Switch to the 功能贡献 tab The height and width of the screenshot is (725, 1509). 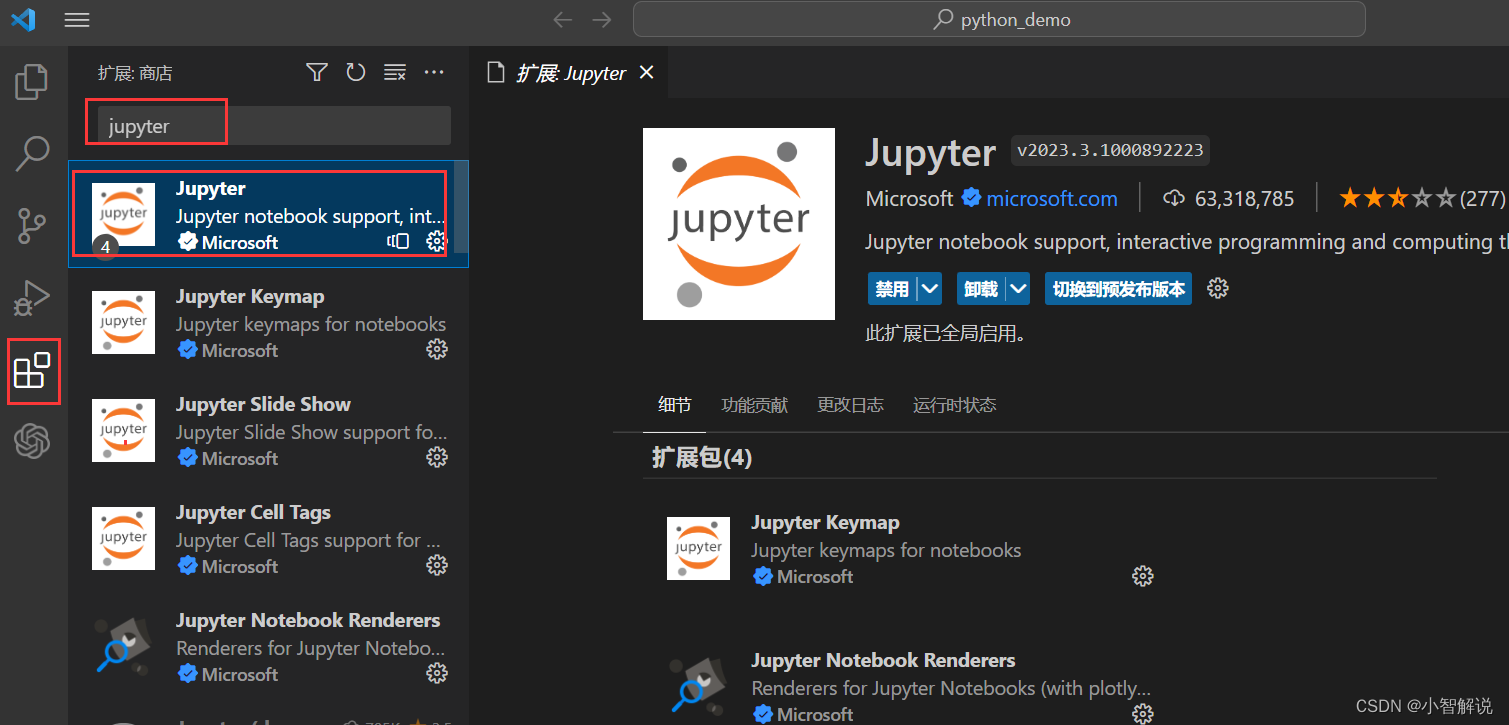[x=755, y=405]
